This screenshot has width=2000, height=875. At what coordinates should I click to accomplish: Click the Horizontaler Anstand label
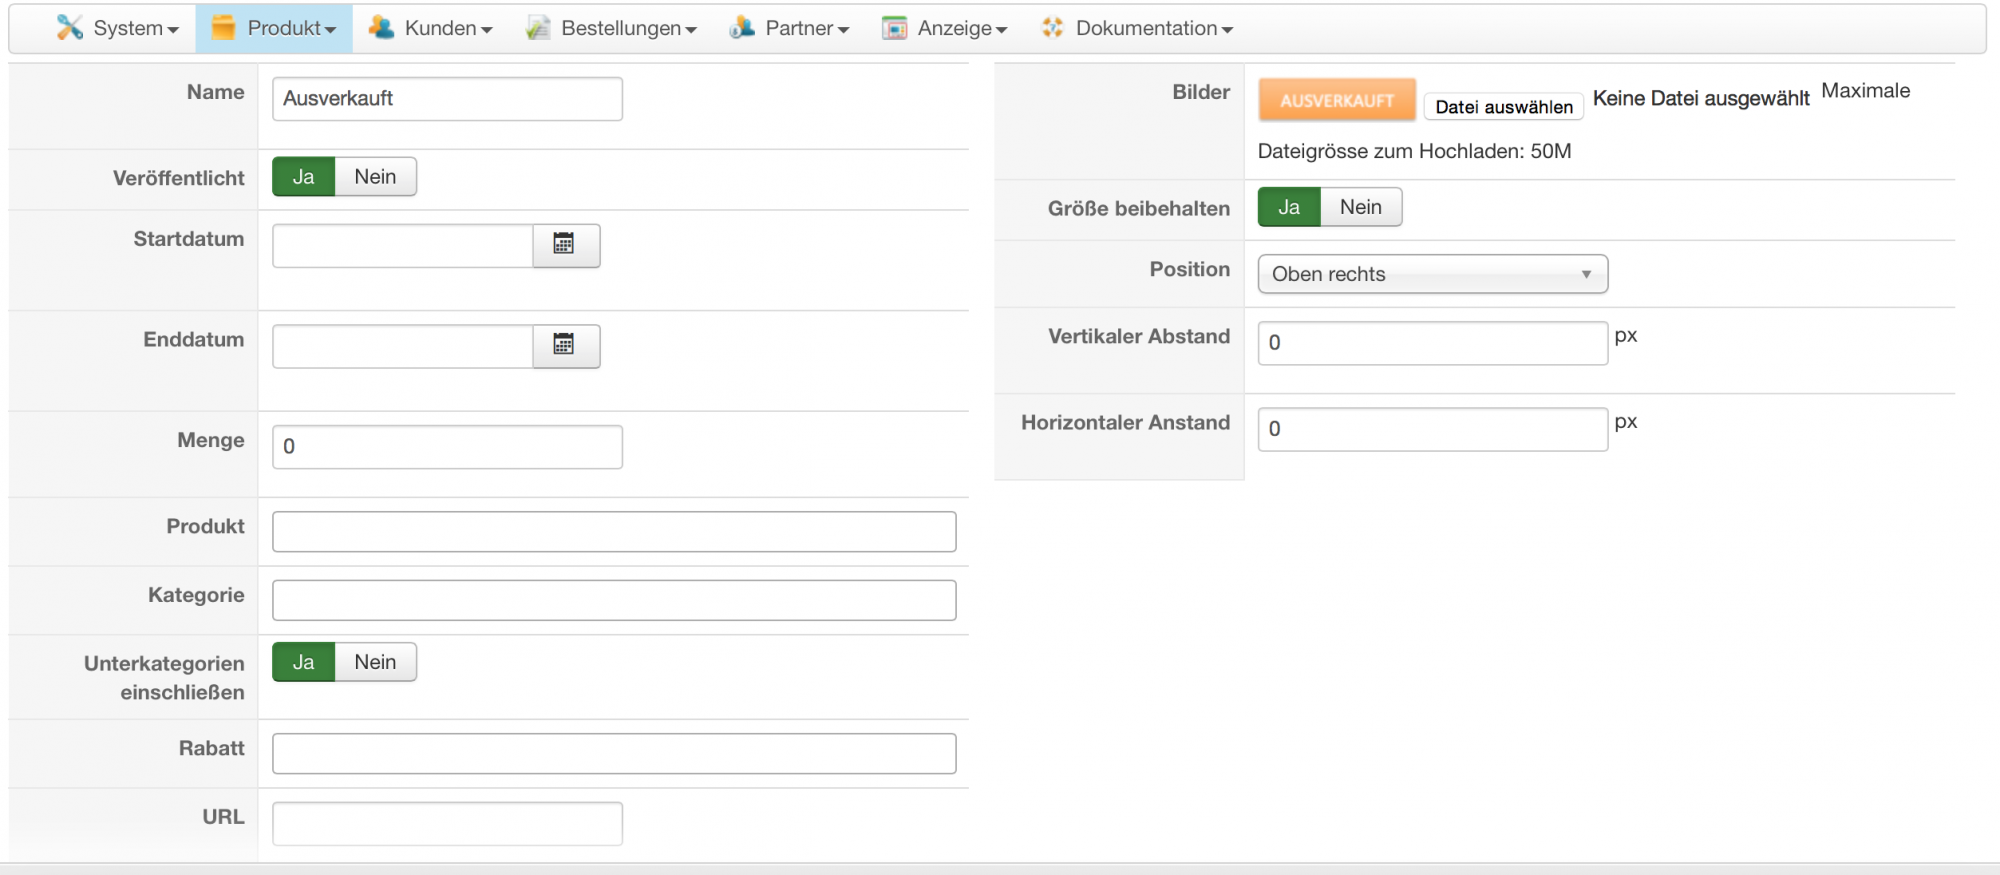pyautogui.click(x=1126, y=422)
